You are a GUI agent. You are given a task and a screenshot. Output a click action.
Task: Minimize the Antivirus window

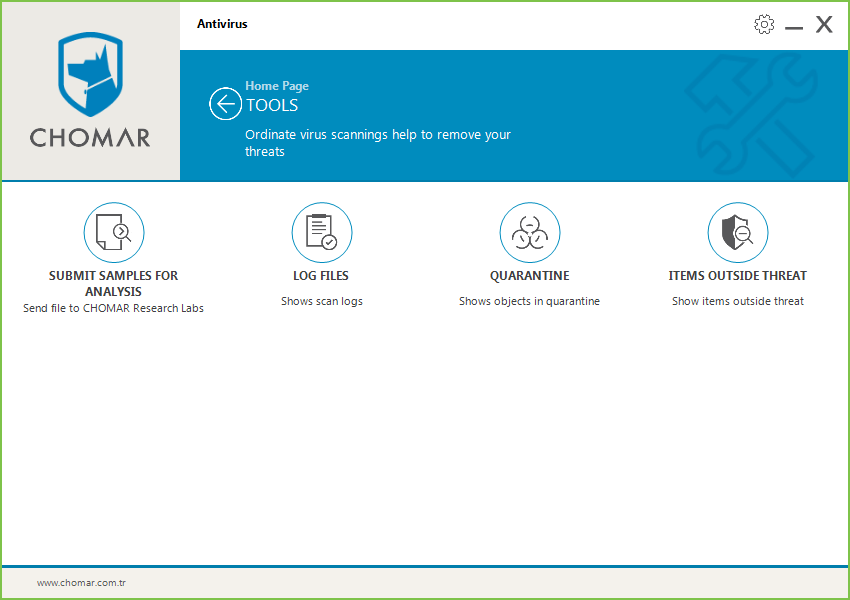[x=794, y=27]
